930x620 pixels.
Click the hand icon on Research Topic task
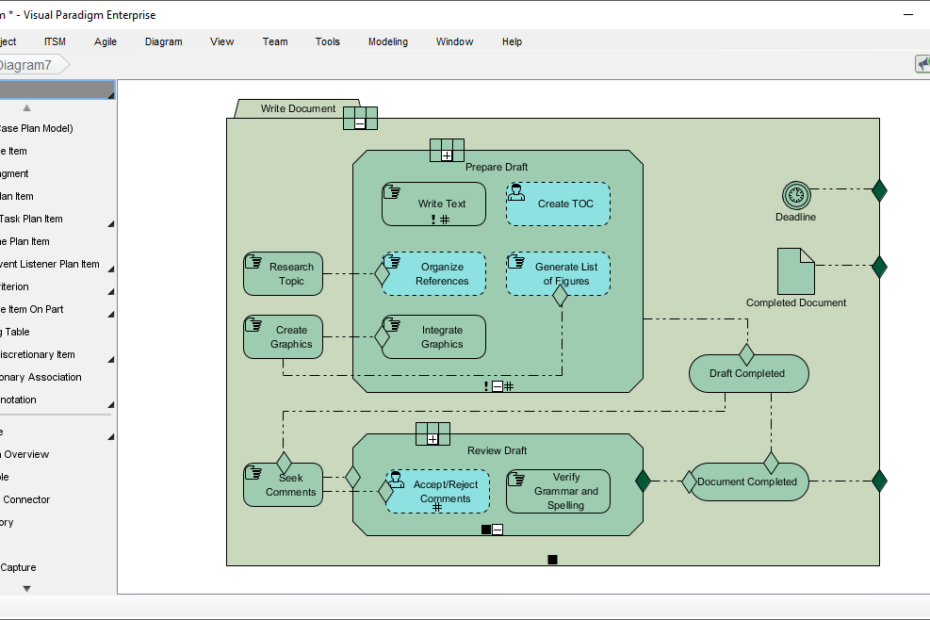[255, 262]
